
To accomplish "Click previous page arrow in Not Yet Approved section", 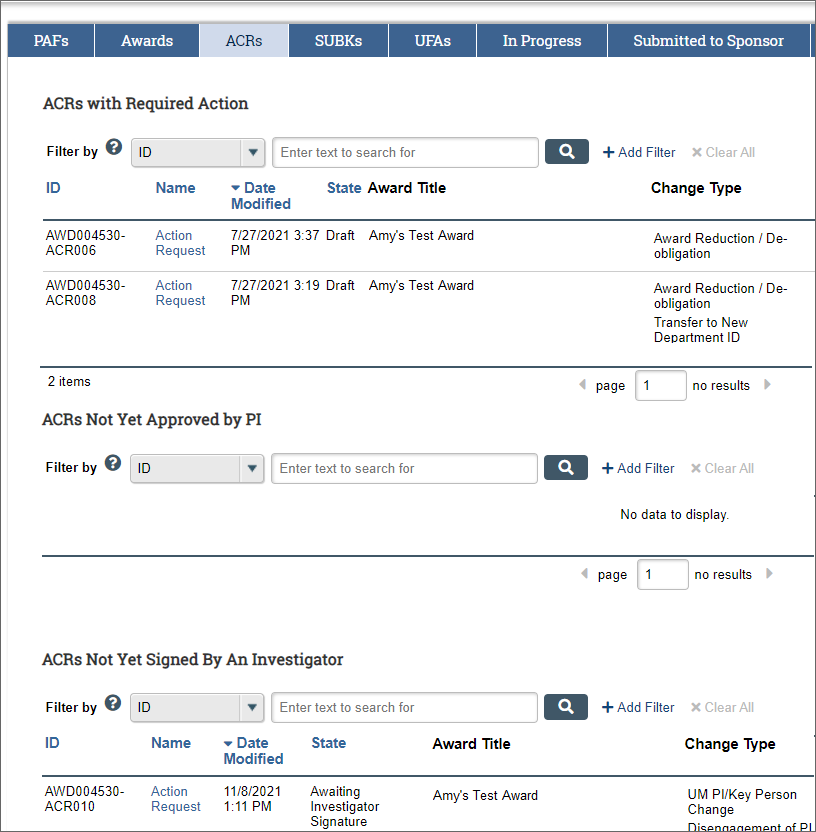I will click(x=584, y=574).
